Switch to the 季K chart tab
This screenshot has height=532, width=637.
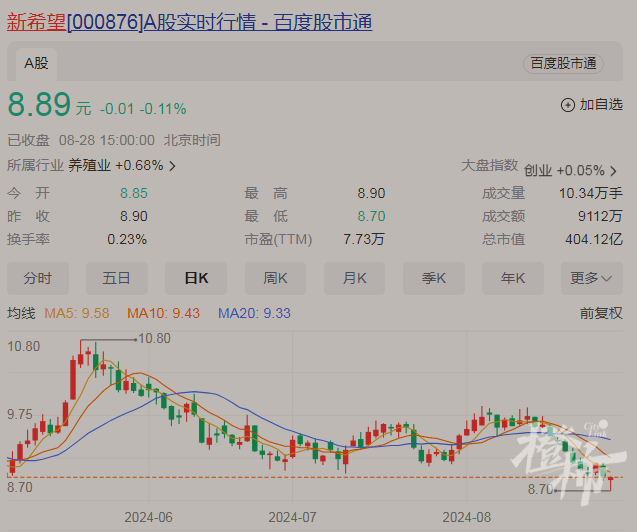pyautogui.click(x=433, y=279)
